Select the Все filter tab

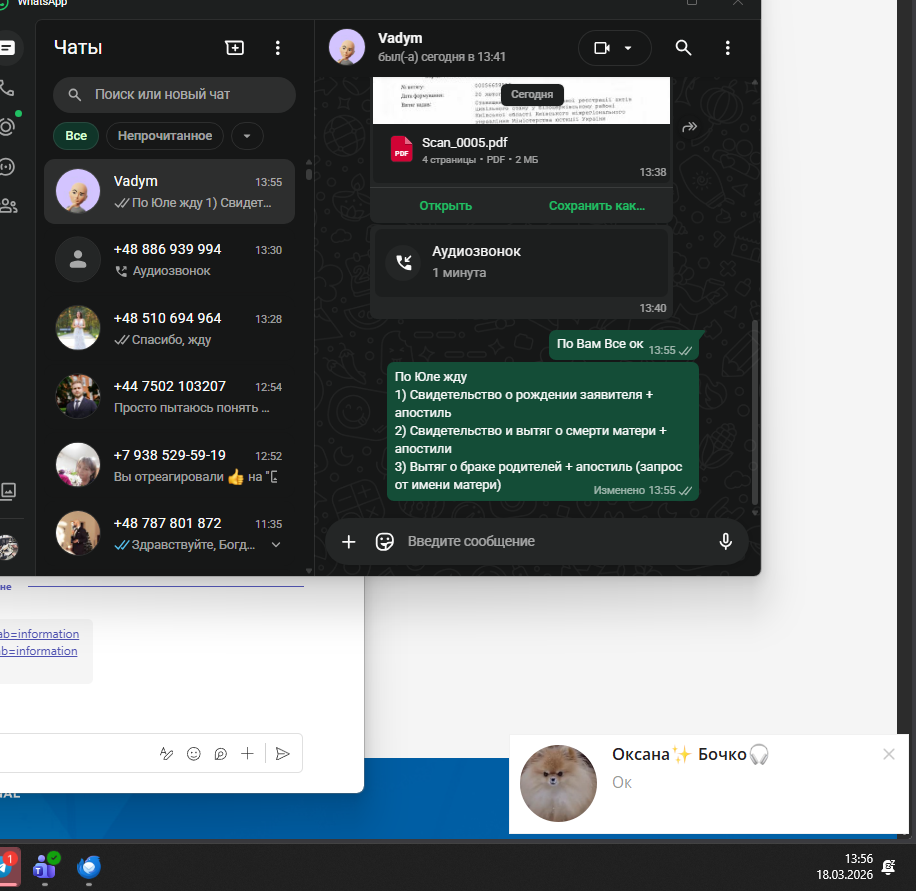76,136
